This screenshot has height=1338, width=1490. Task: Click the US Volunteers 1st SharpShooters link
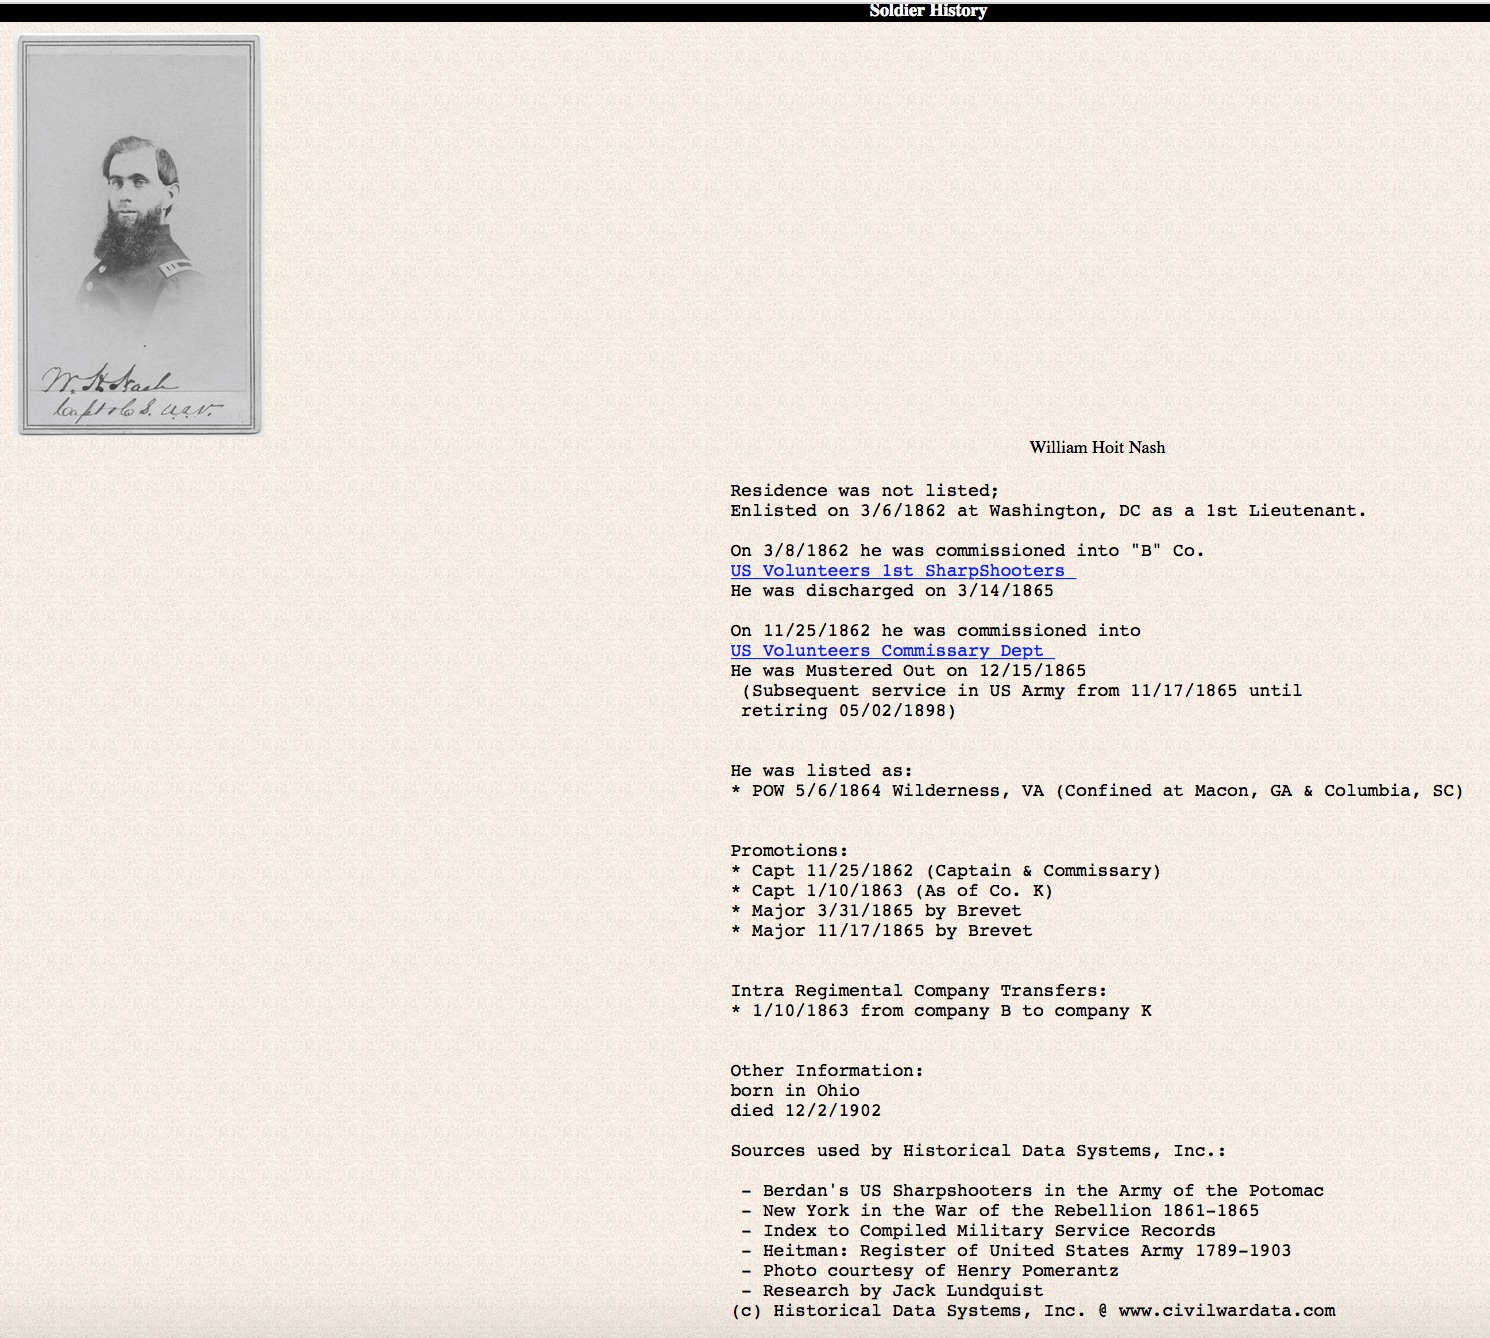[x=901, y=571]
